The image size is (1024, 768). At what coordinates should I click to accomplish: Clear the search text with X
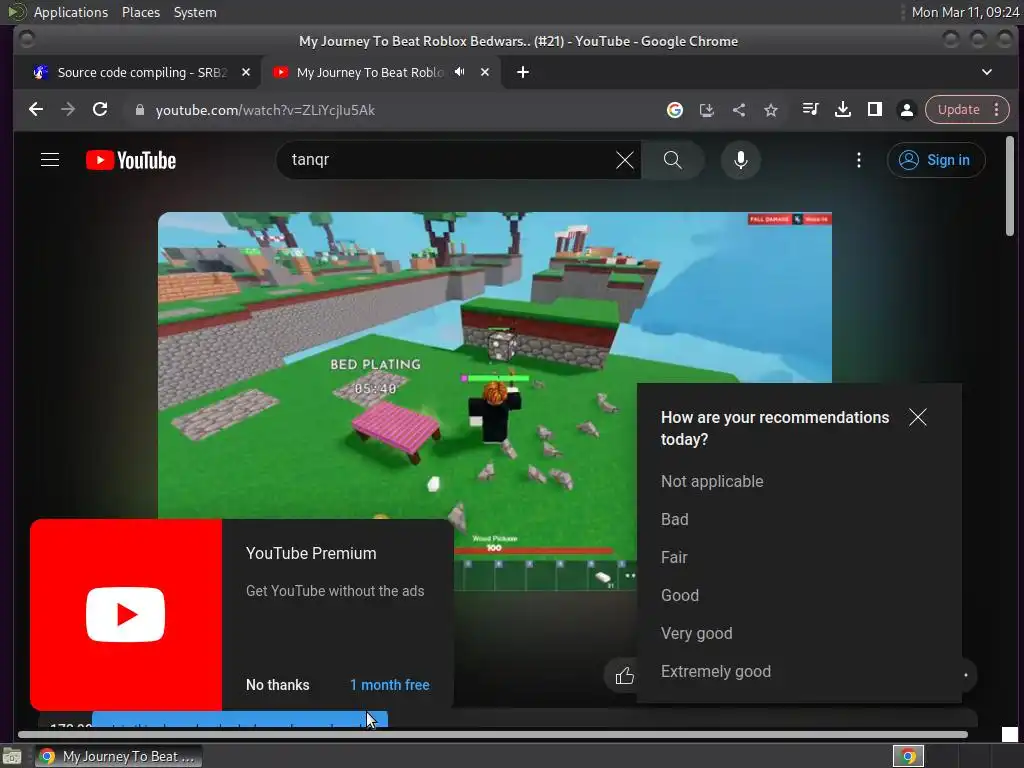point(624,160)
